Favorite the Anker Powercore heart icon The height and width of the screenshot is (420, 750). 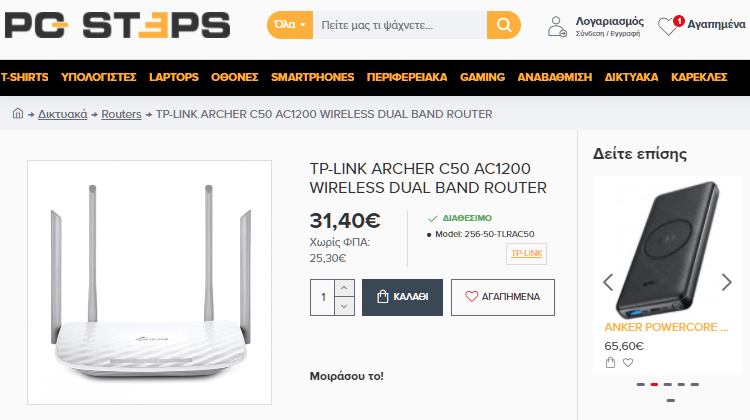click(x=628, y=363)
